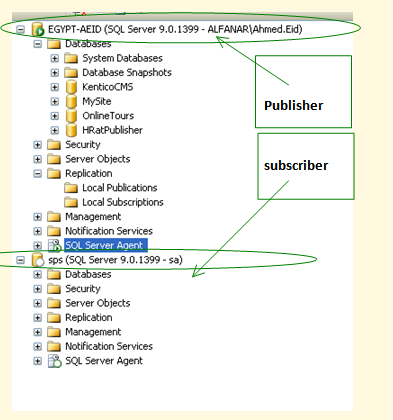Expand the OnlineTours database node
Screen dimensions: 393x420
pos(55,116)
